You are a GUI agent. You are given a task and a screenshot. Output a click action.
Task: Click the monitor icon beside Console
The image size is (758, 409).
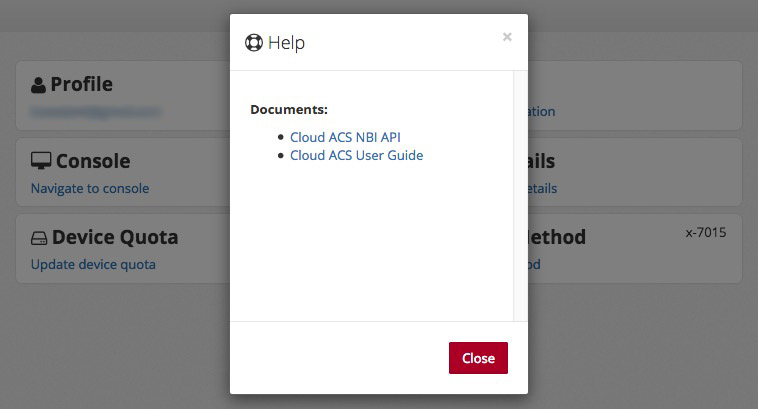pyautogui.click(x=41, y=161)
